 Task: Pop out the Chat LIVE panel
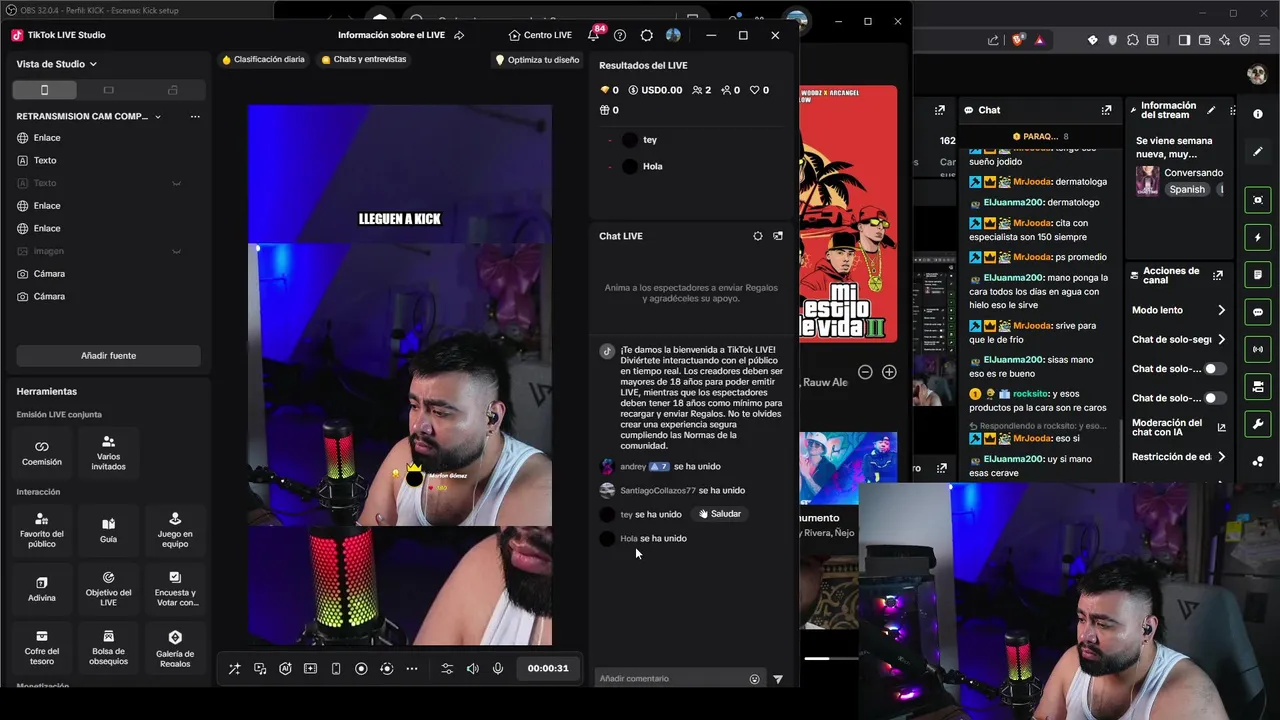(778, 236)
